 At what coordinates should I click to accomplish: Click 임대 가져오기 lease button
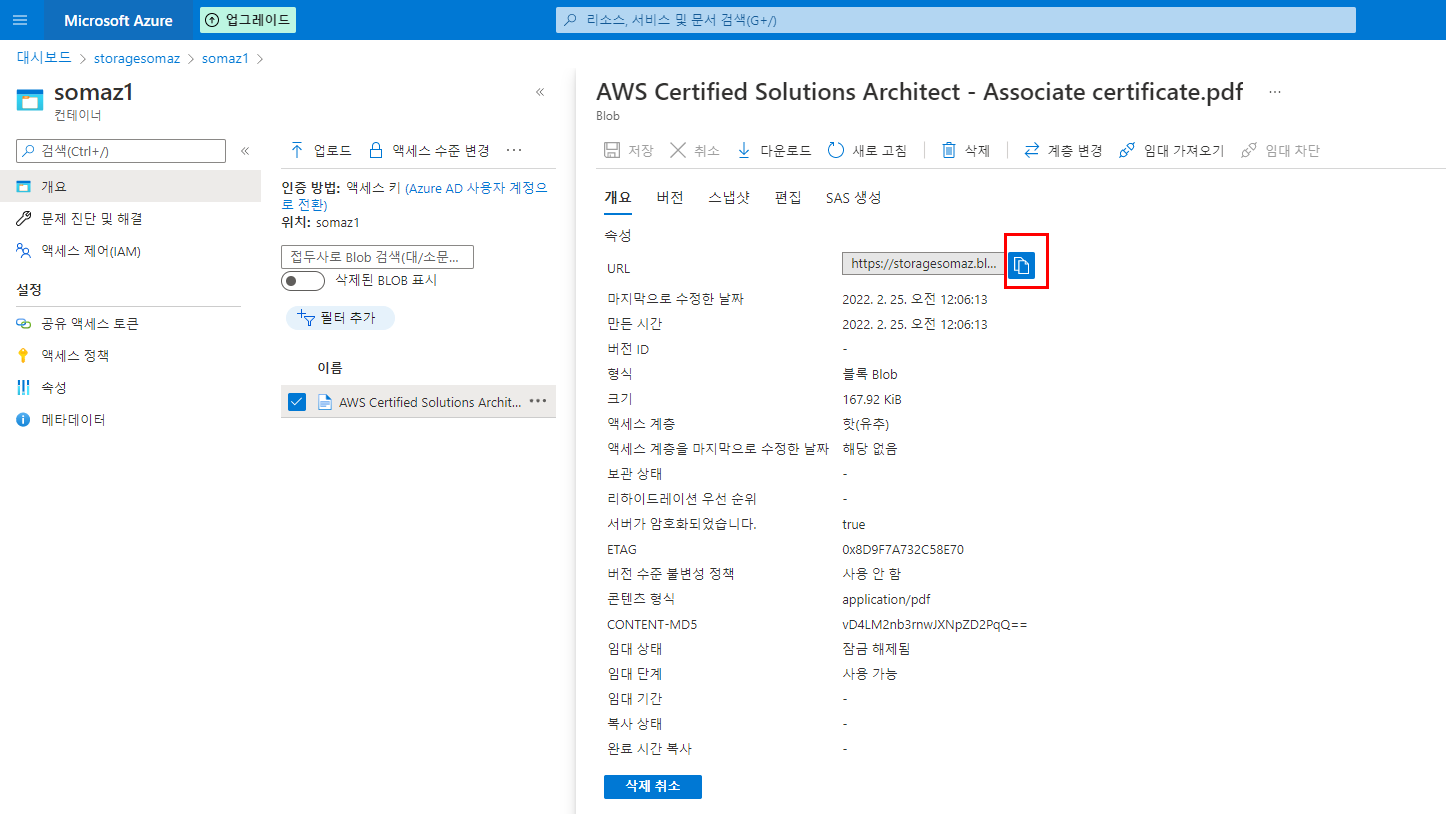click(x=1171, y=151)
